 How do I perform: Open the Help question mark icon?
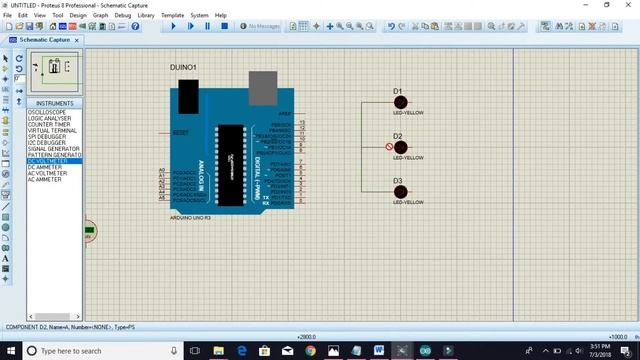(x=135, y=26)
